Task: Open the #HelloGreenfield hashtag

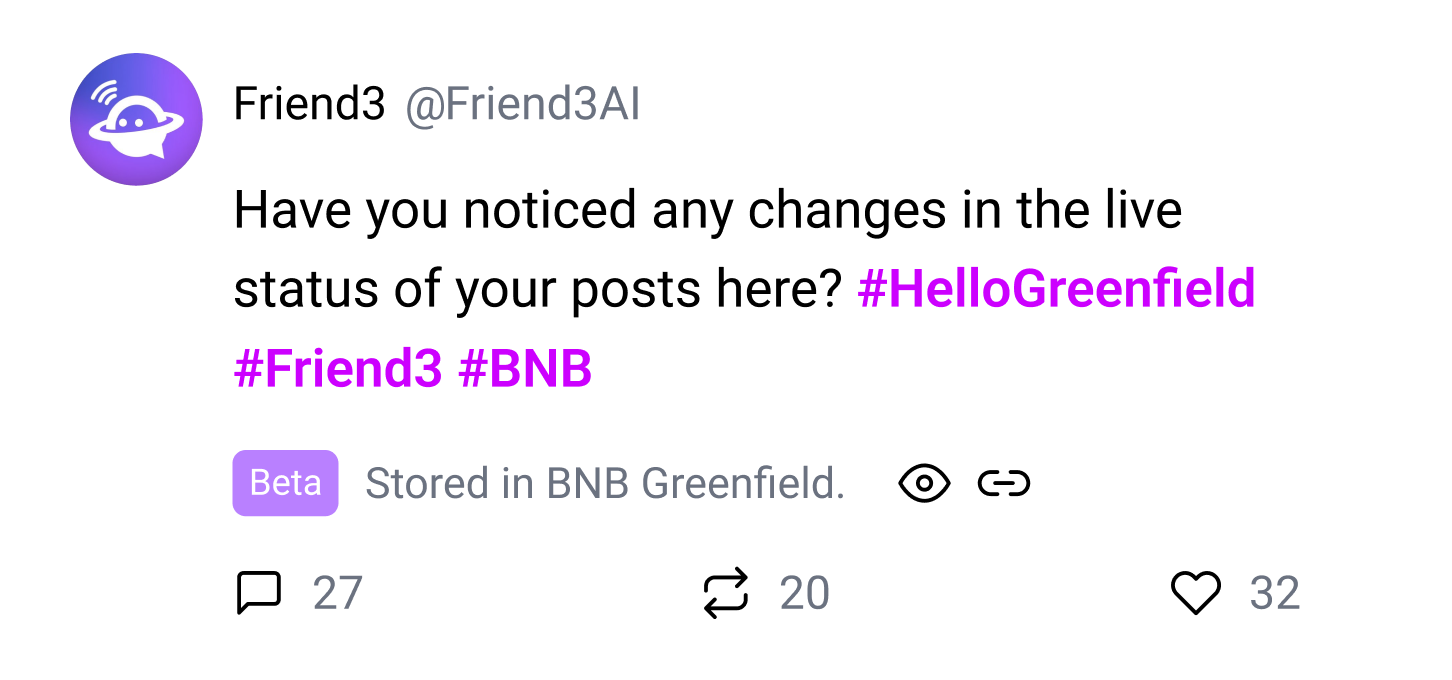Action: tap(1056, 290)
